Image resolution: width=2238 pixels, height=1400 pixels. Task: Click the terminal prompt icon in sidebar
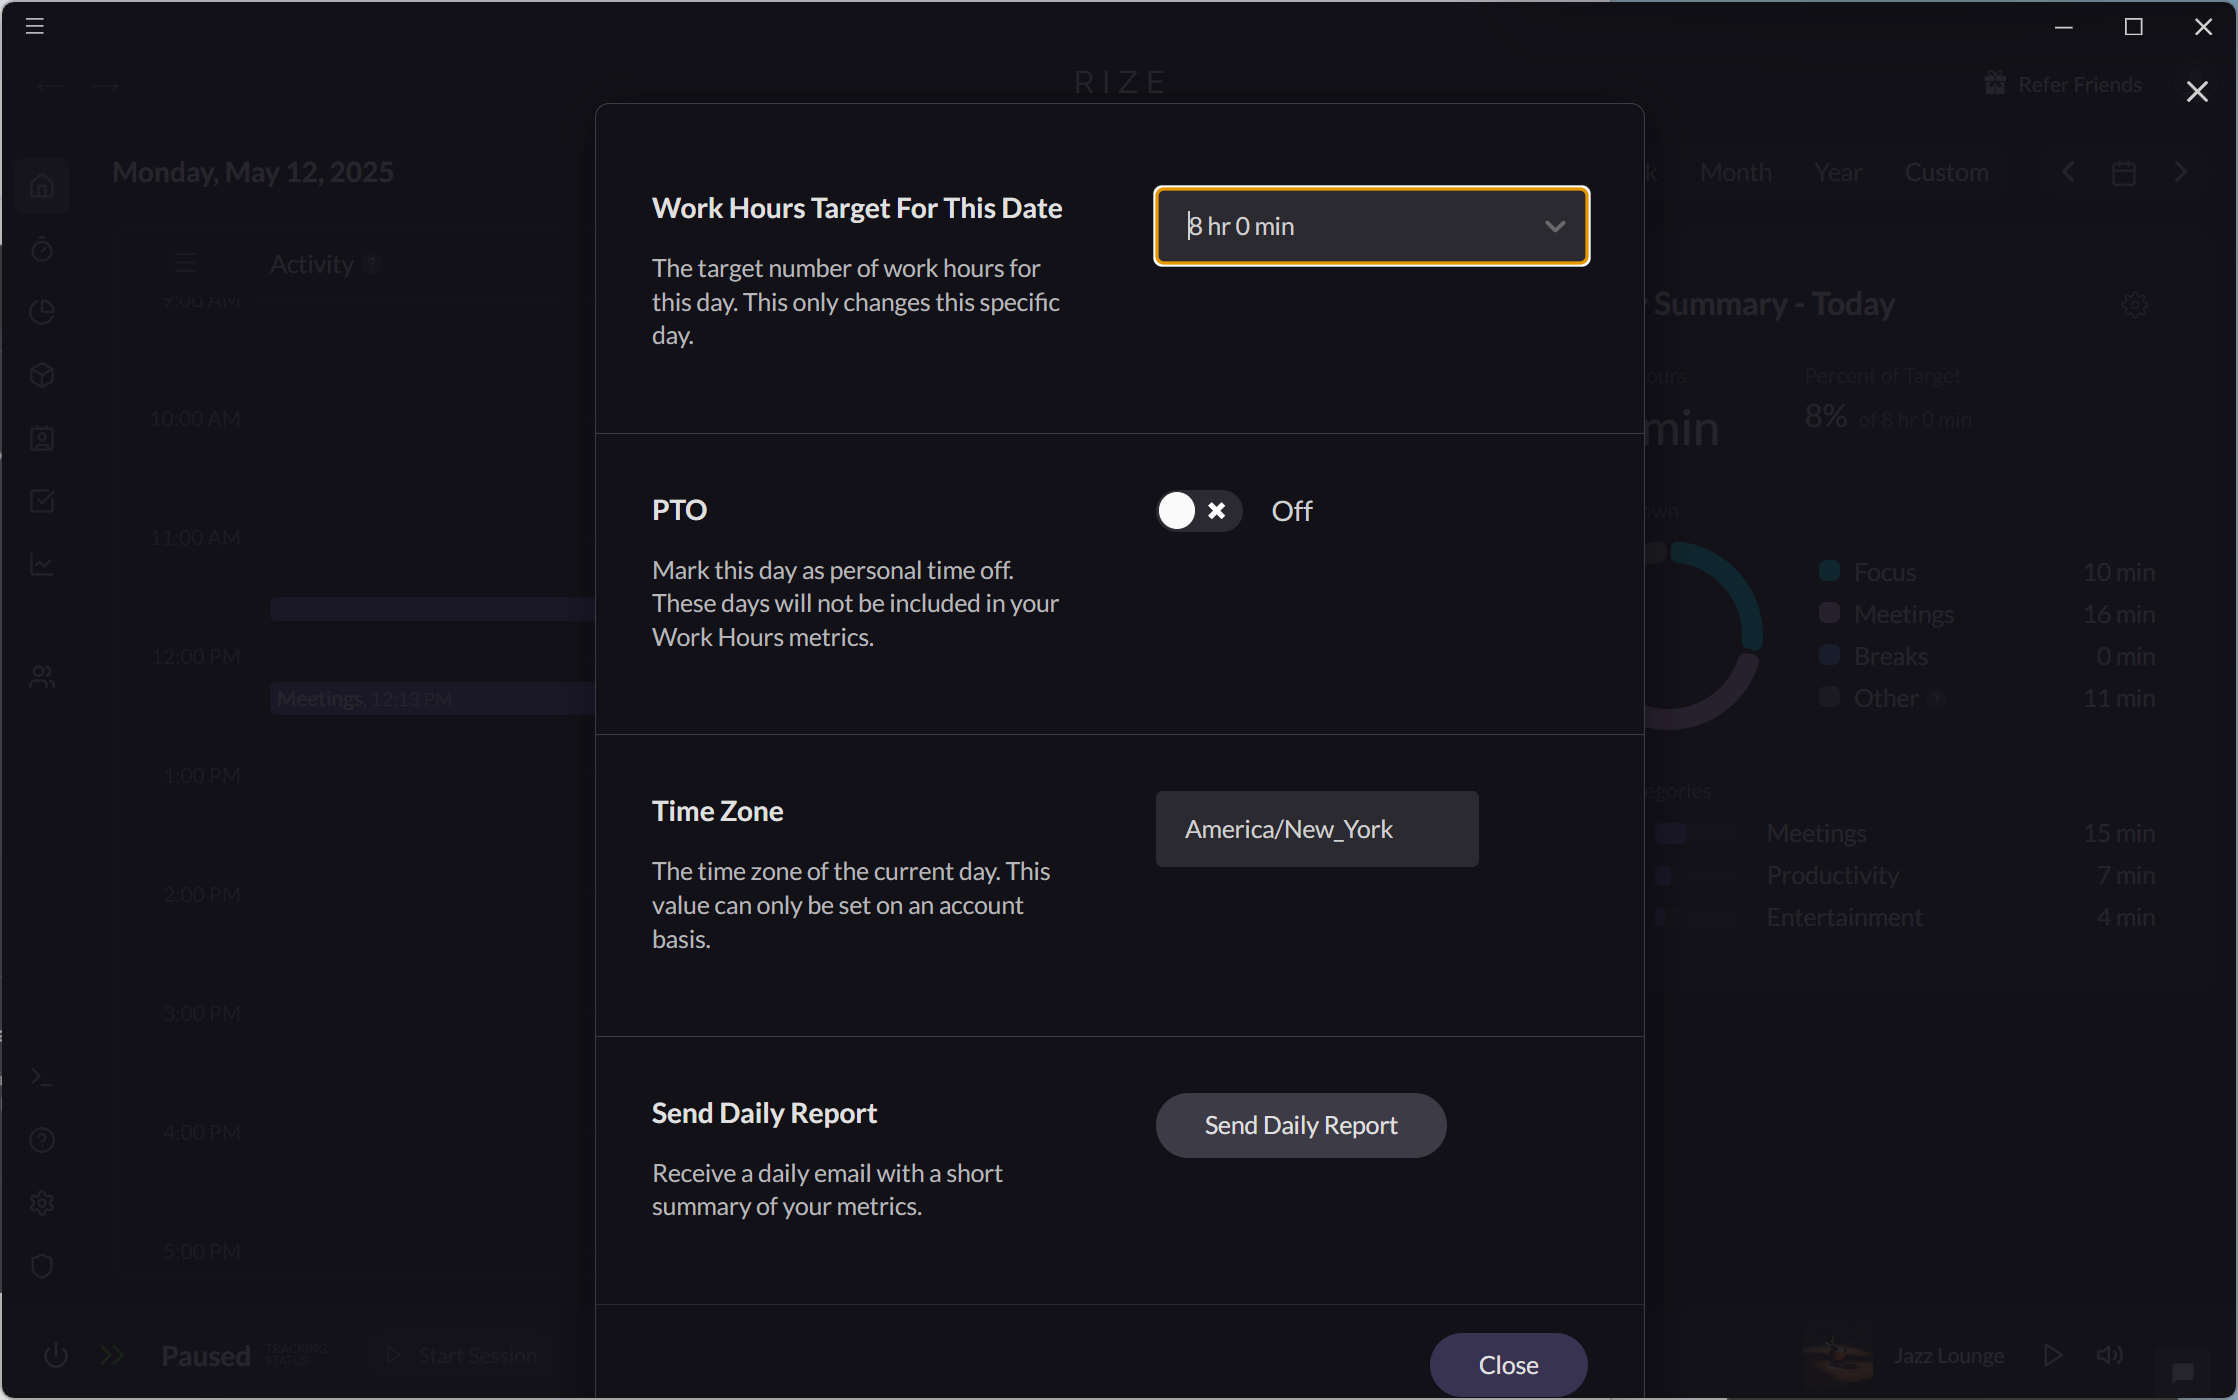(42, 1077)
